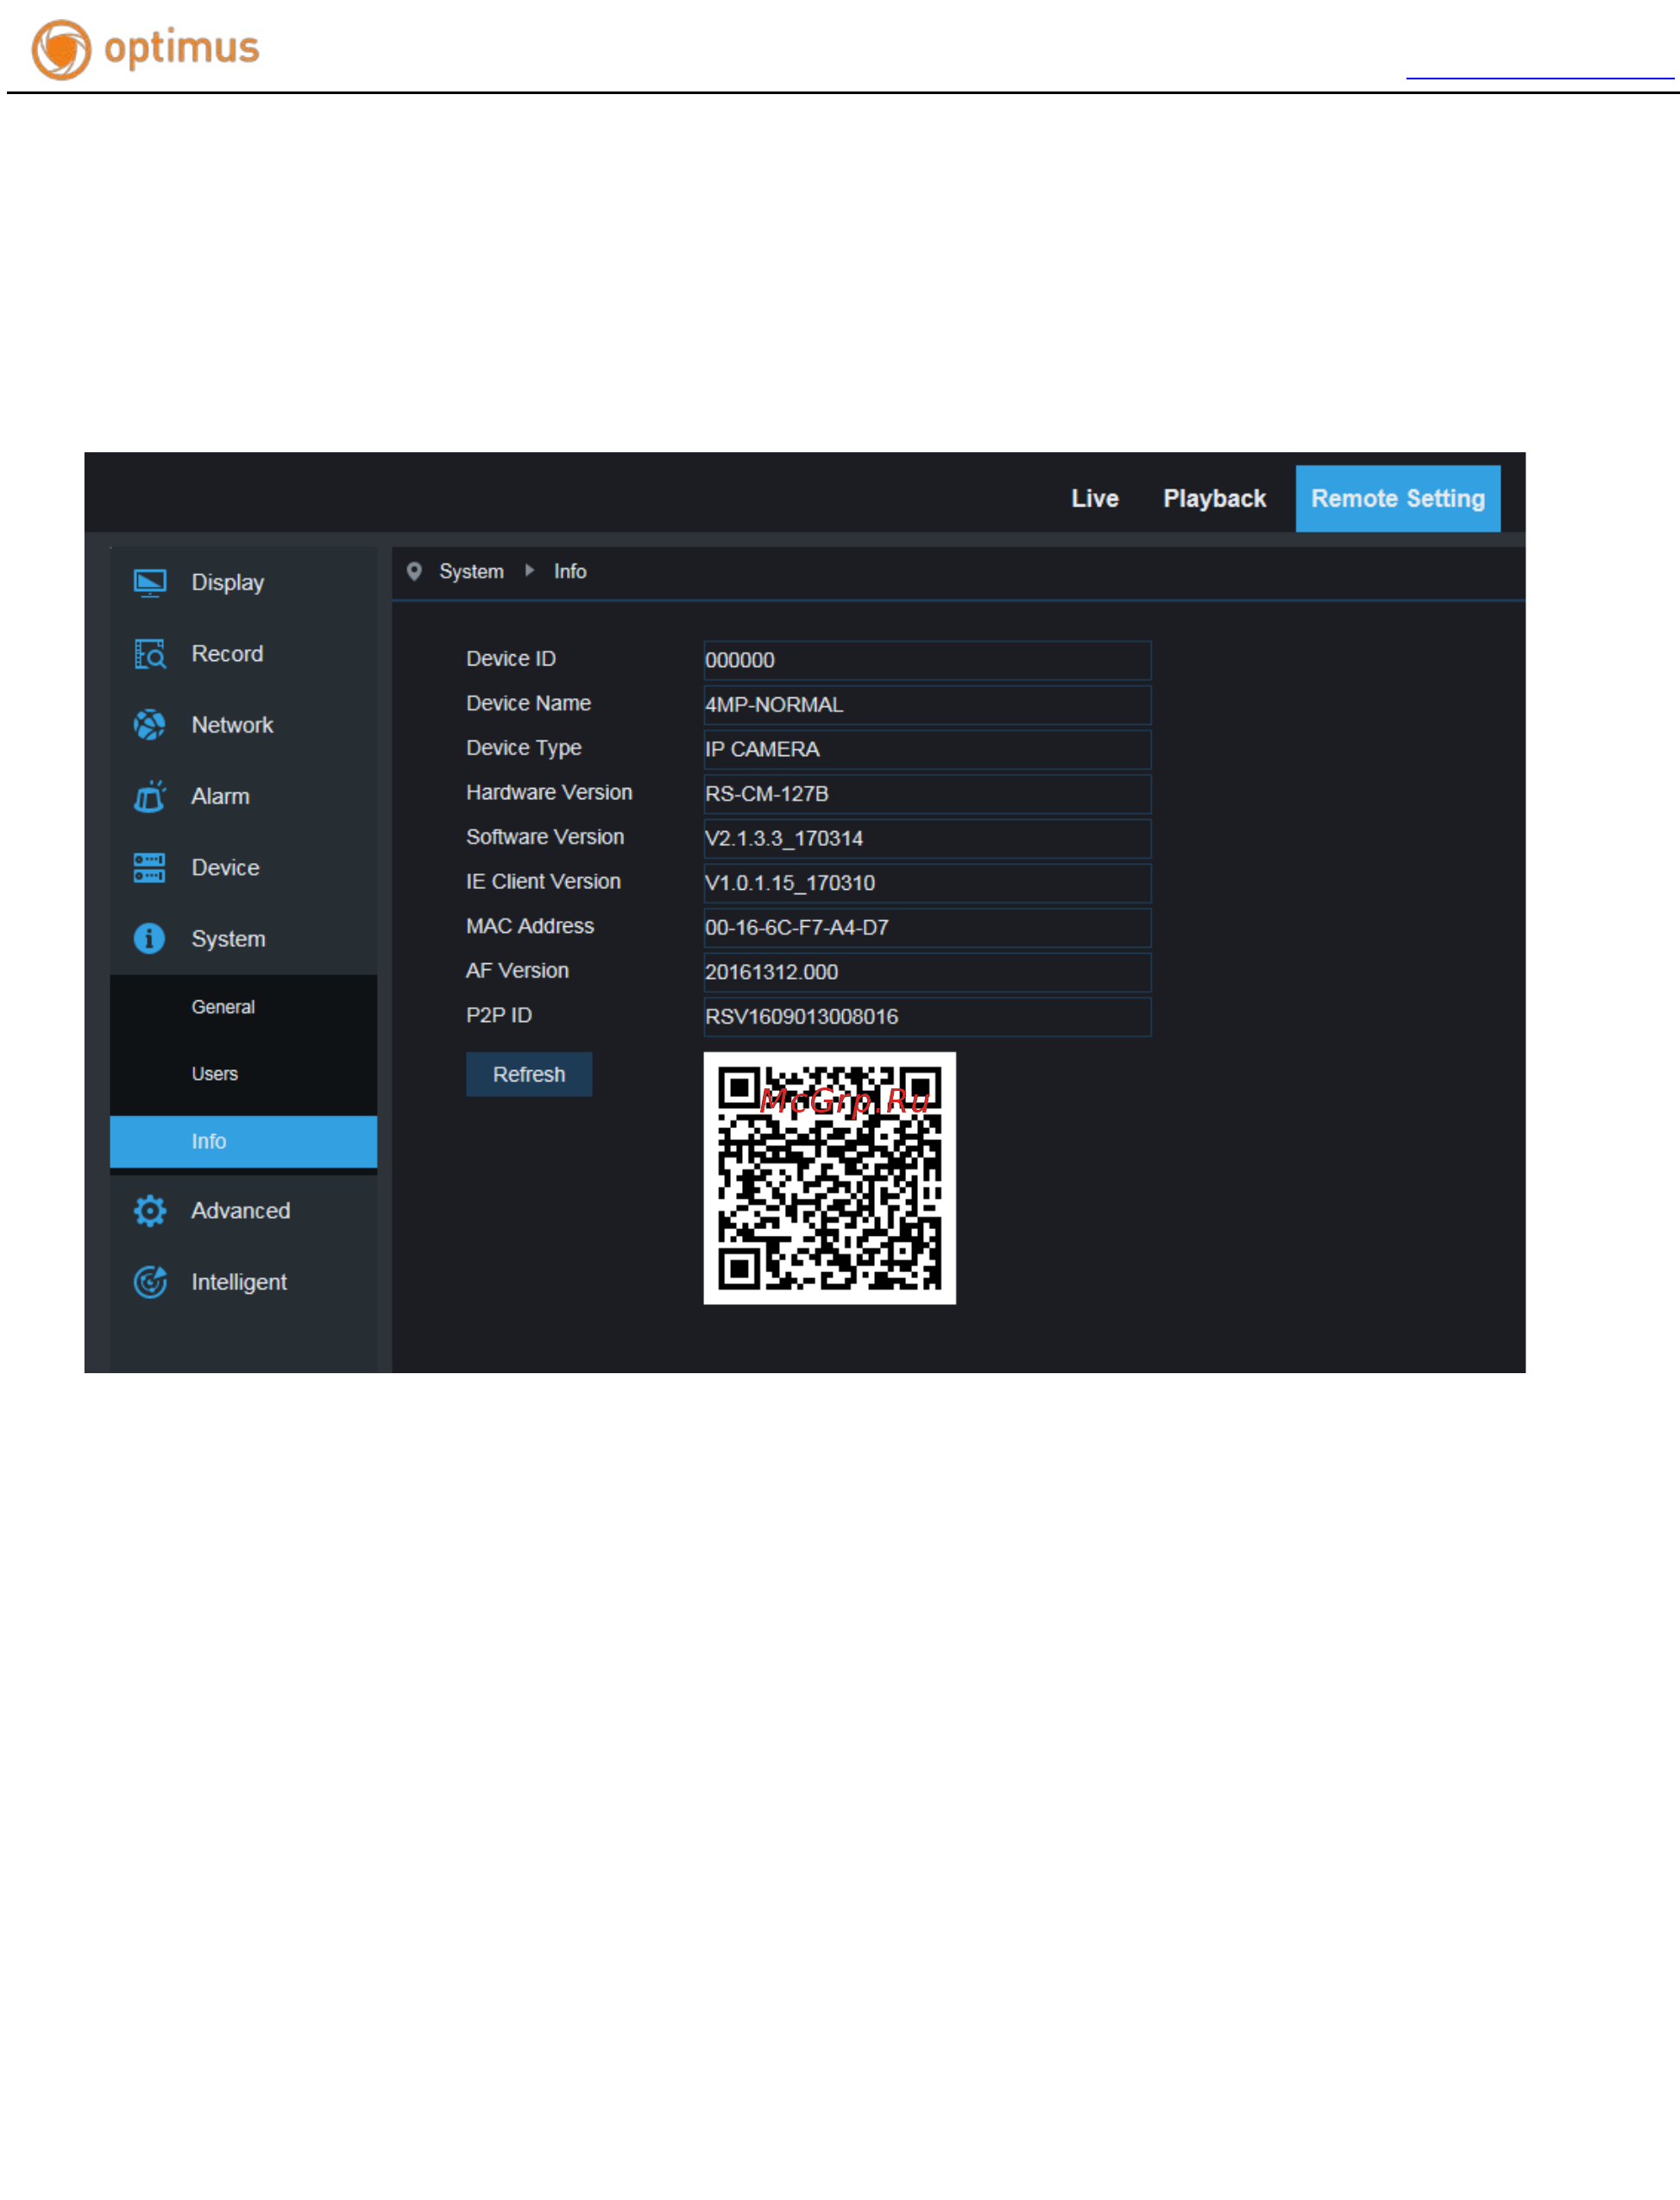Image resolution: width=1680 pixels, height=2200 pixels.
Task: Click the Intelligent radar icon
Action: point(150,1282)
